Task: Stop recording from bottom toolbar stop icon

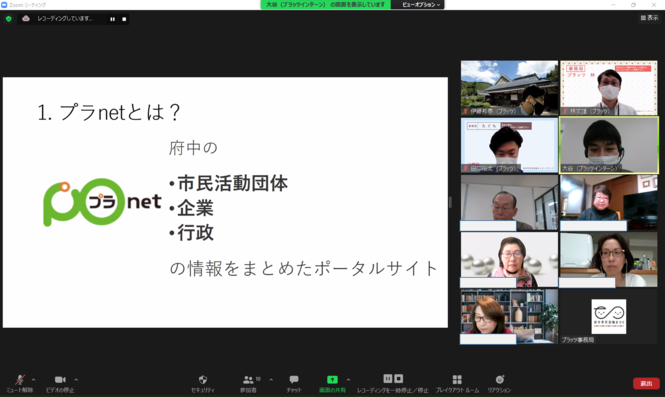Action: point(399,378)
